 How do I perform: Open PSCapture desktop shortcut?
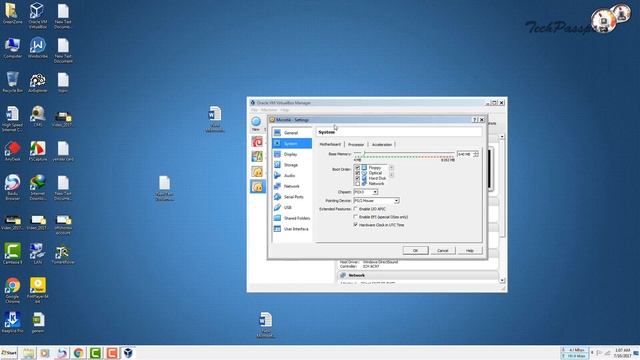coord(38,151)
